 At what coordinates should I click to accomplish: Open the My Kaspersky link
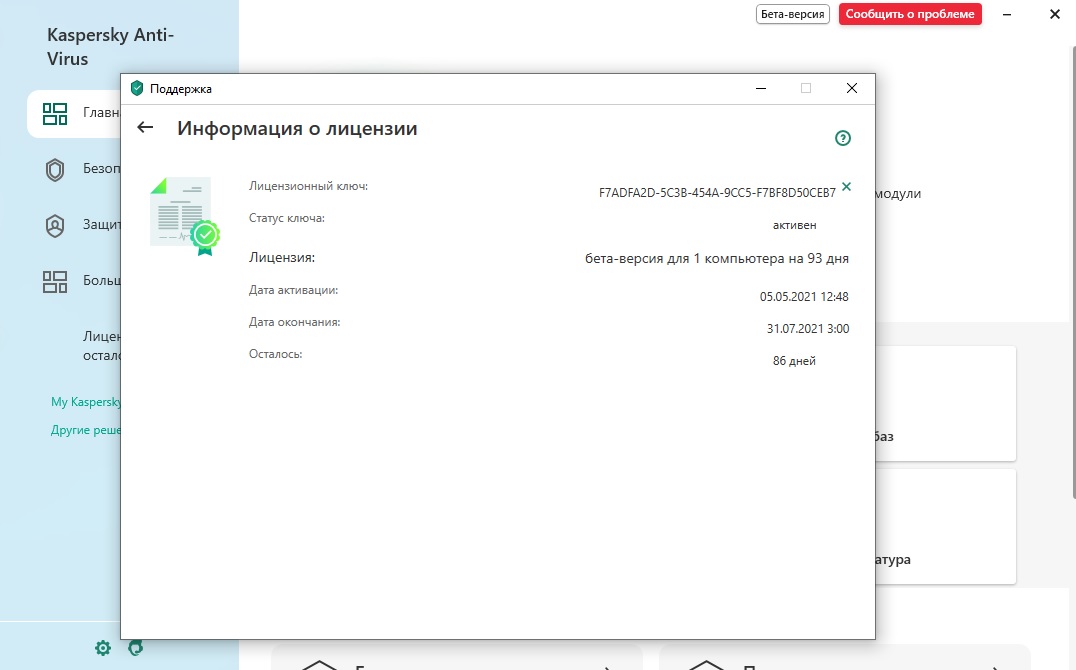[x=85, y=402]
